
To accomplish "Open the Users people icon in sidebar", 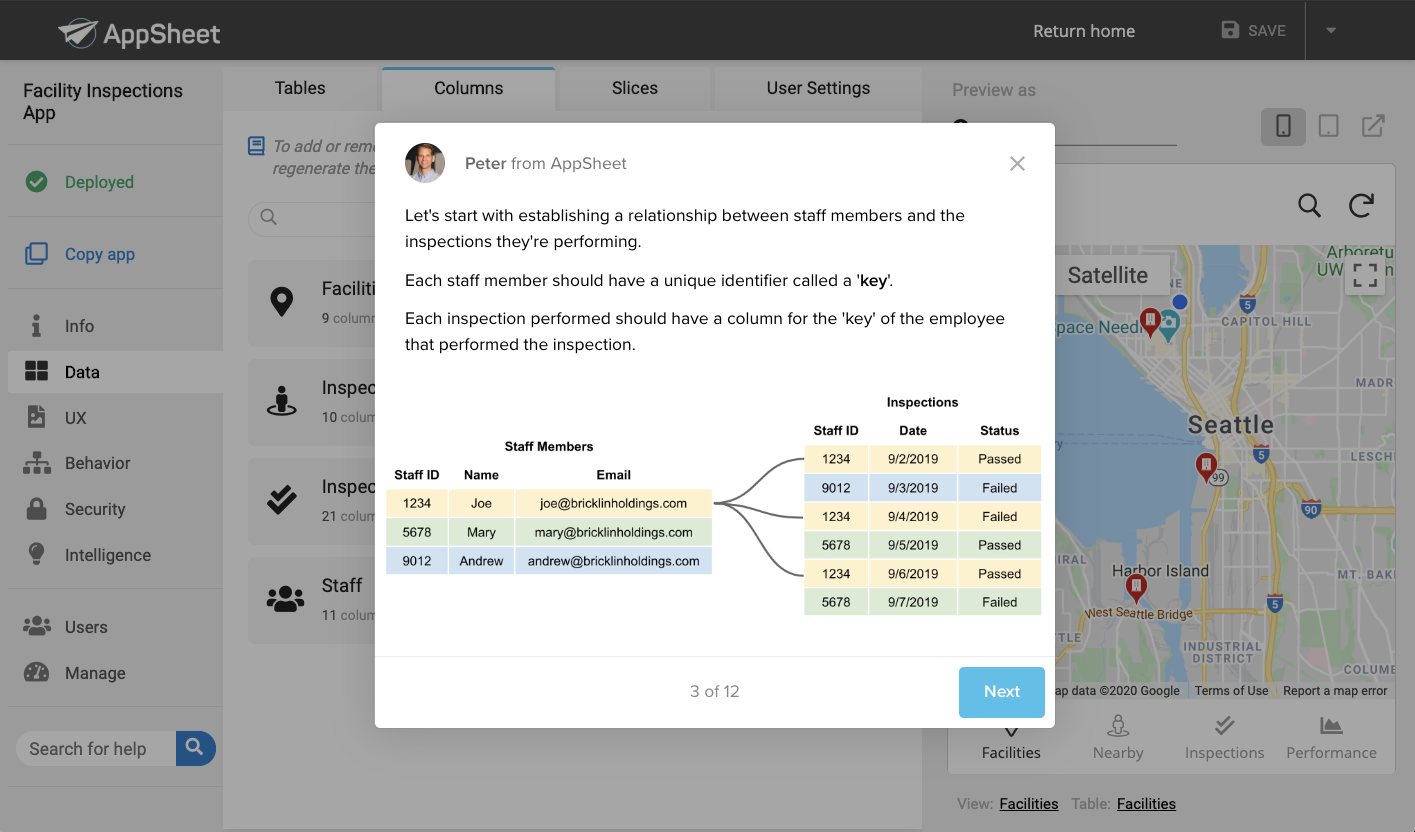I will [36, 626].
